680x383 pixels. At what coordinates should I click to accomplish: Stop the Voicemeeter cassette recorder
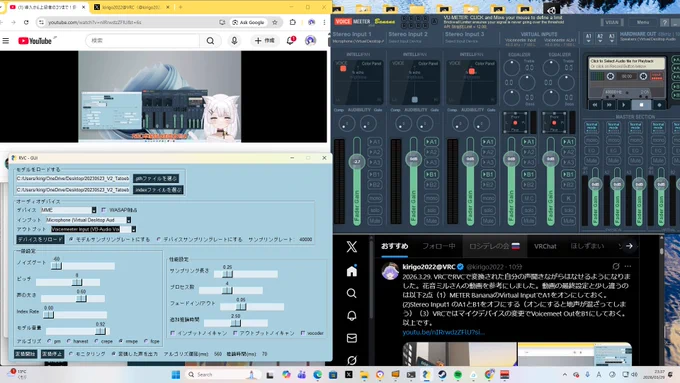tap(641, 105)
